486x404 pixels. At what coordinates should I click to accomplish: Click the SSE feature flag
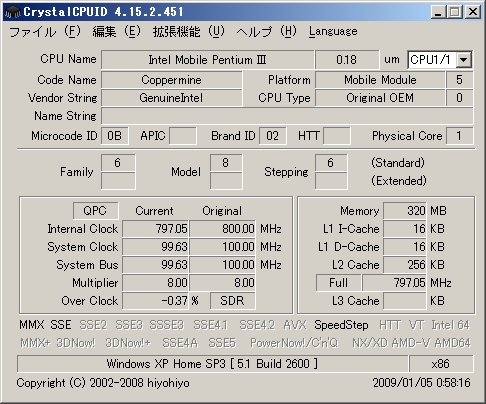tap(61, 325)
